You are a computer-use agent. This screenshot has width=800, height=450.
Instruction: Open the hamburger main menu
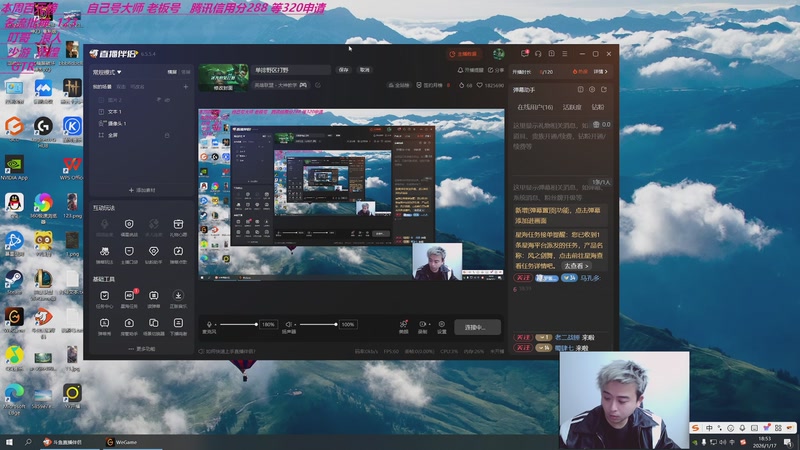click(565, 54)
